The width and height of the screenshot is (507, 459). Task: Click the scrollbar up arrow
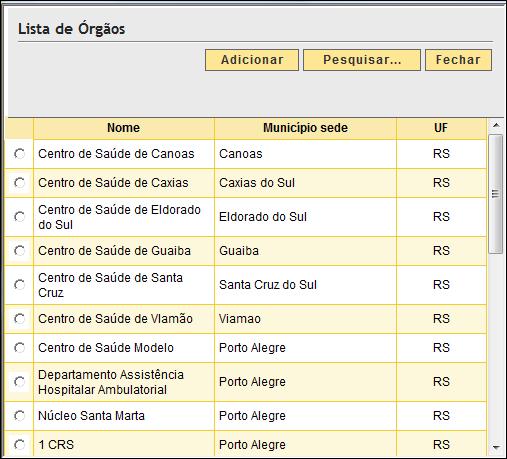pos(496,125)
